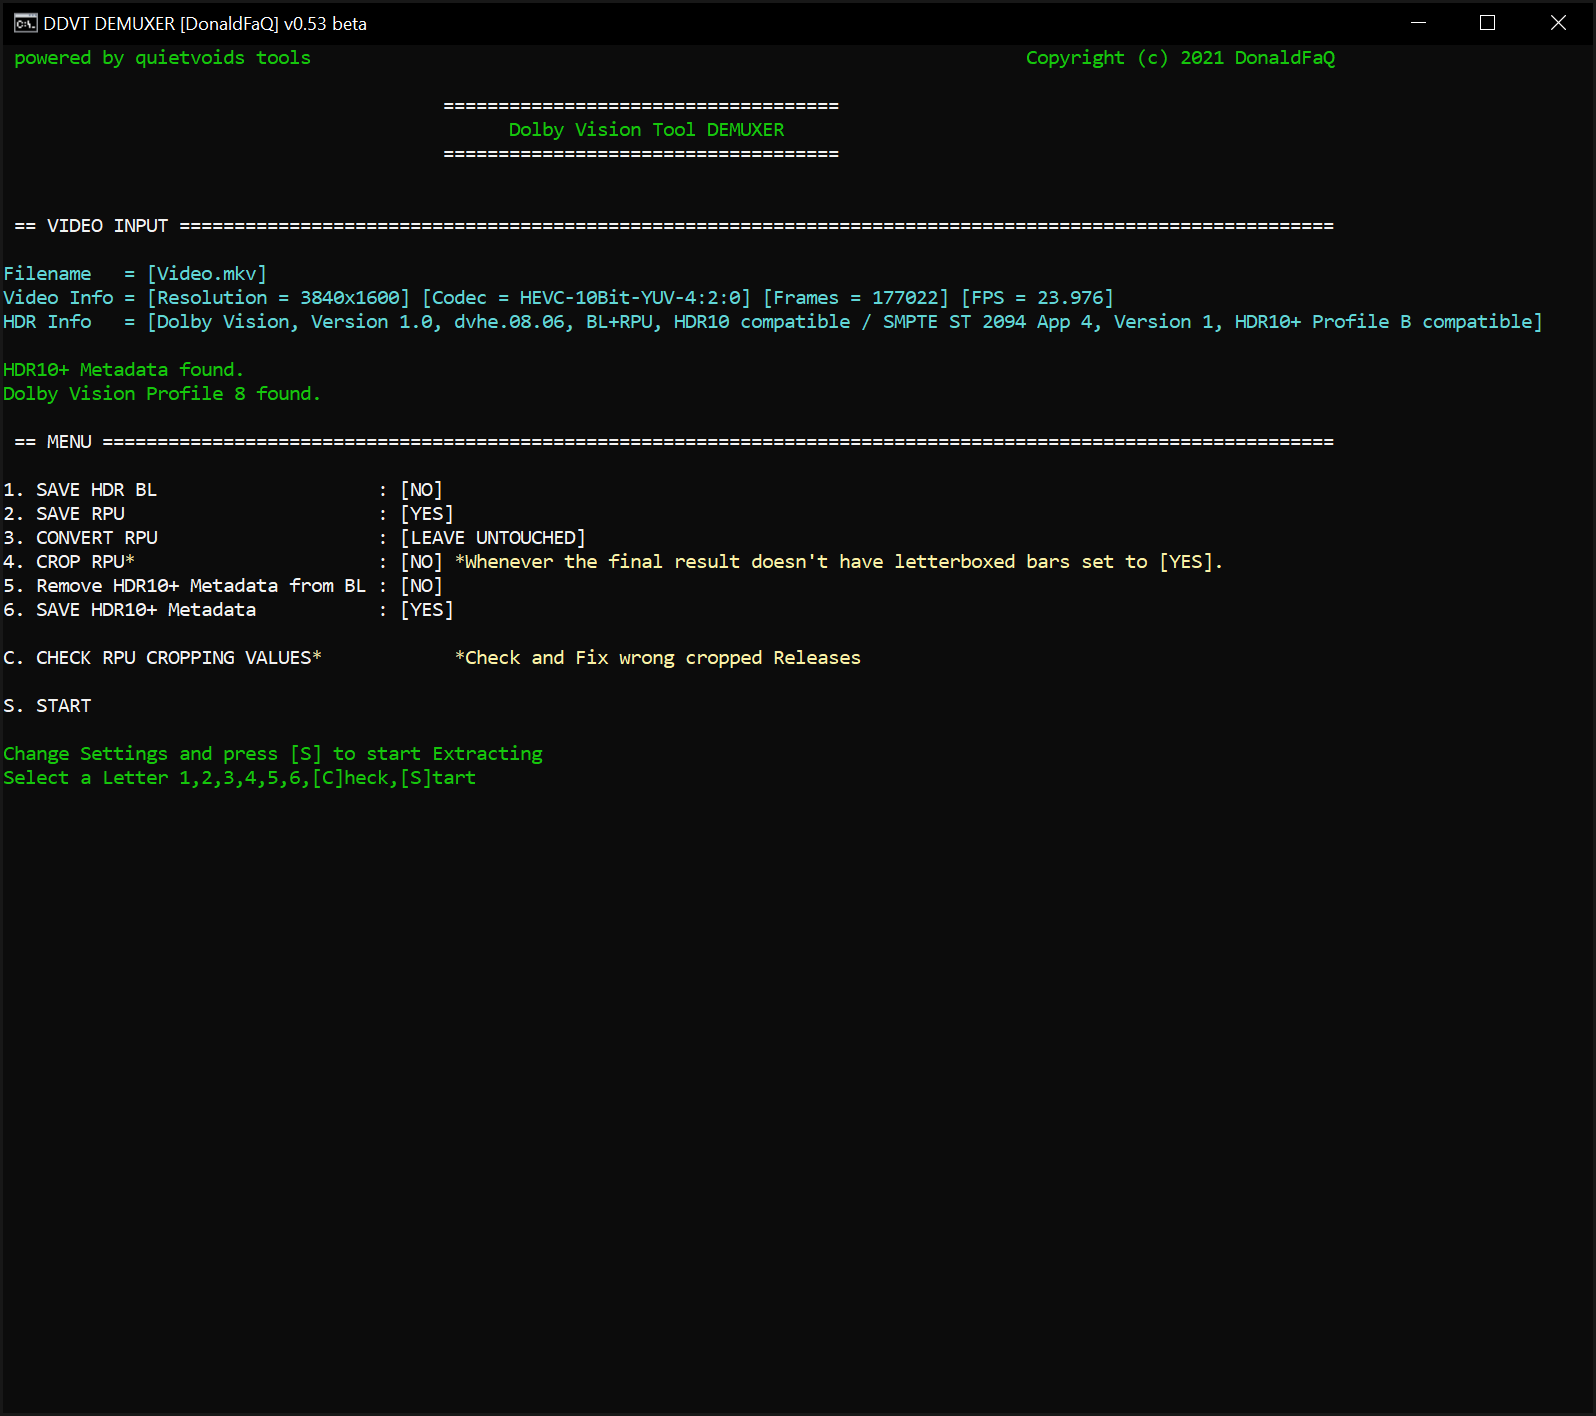Click the 'Video Info' label

[58, 298]
